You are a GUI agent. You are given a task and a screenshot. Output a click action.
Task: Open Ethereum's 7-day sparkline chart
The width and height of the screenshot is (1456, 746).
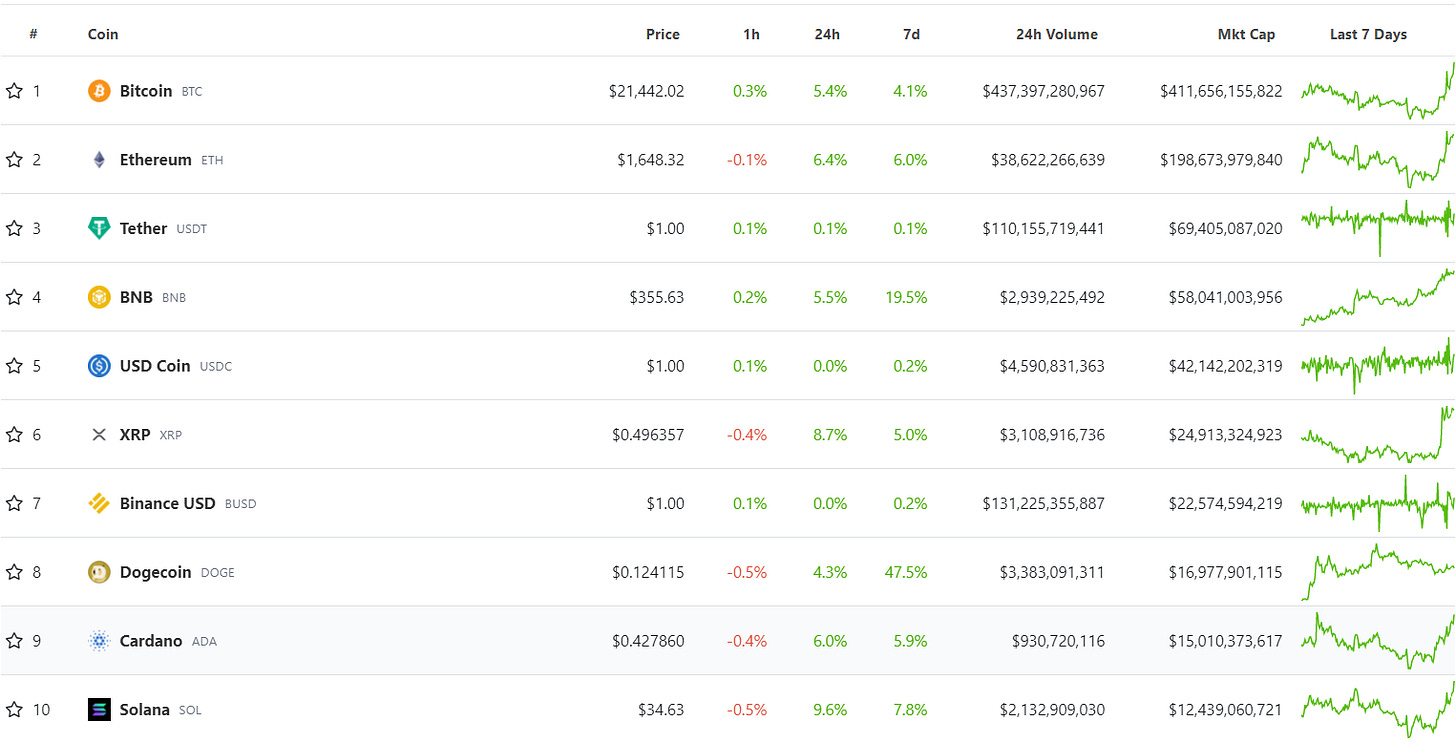point(1378,160)
